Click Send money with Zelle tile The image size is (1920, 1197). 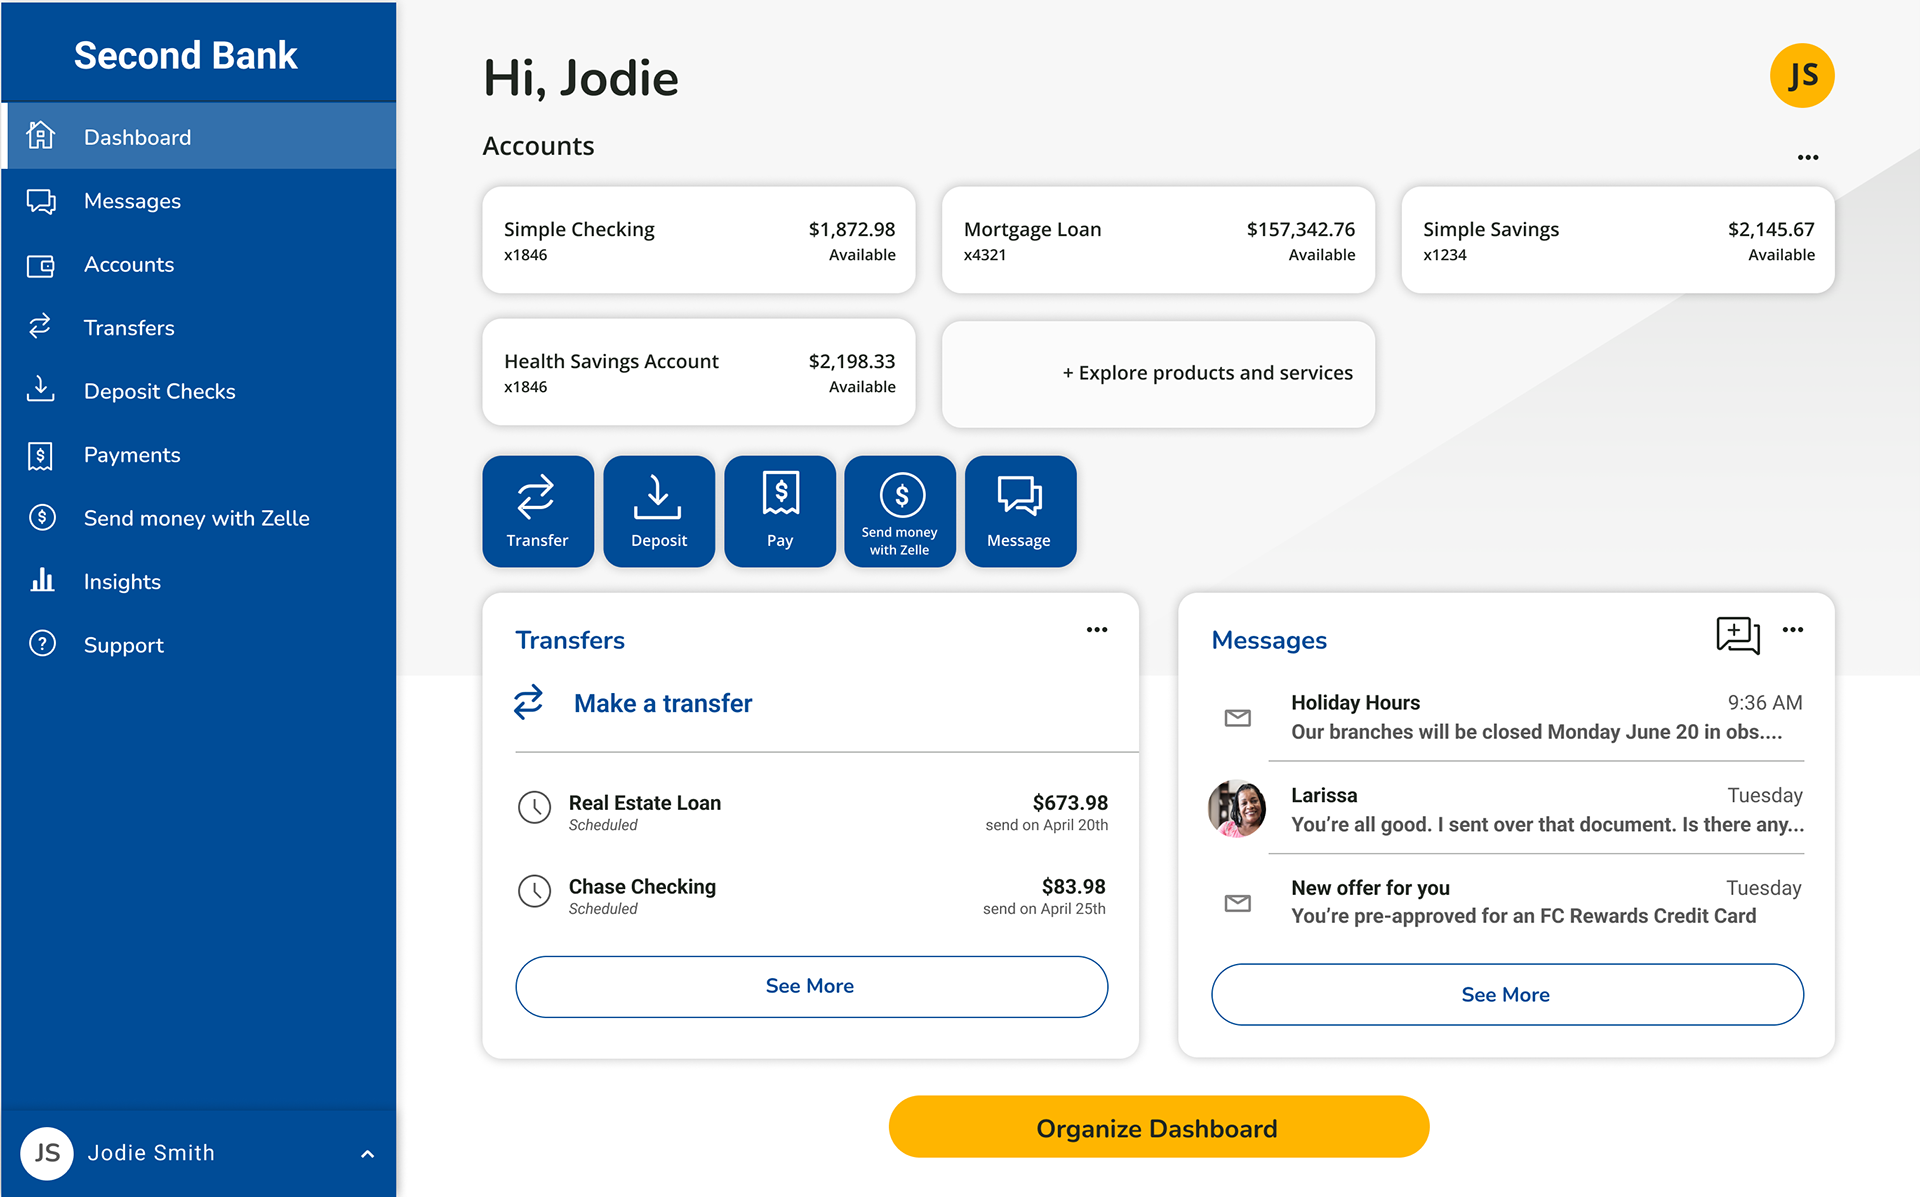[900, 511]
